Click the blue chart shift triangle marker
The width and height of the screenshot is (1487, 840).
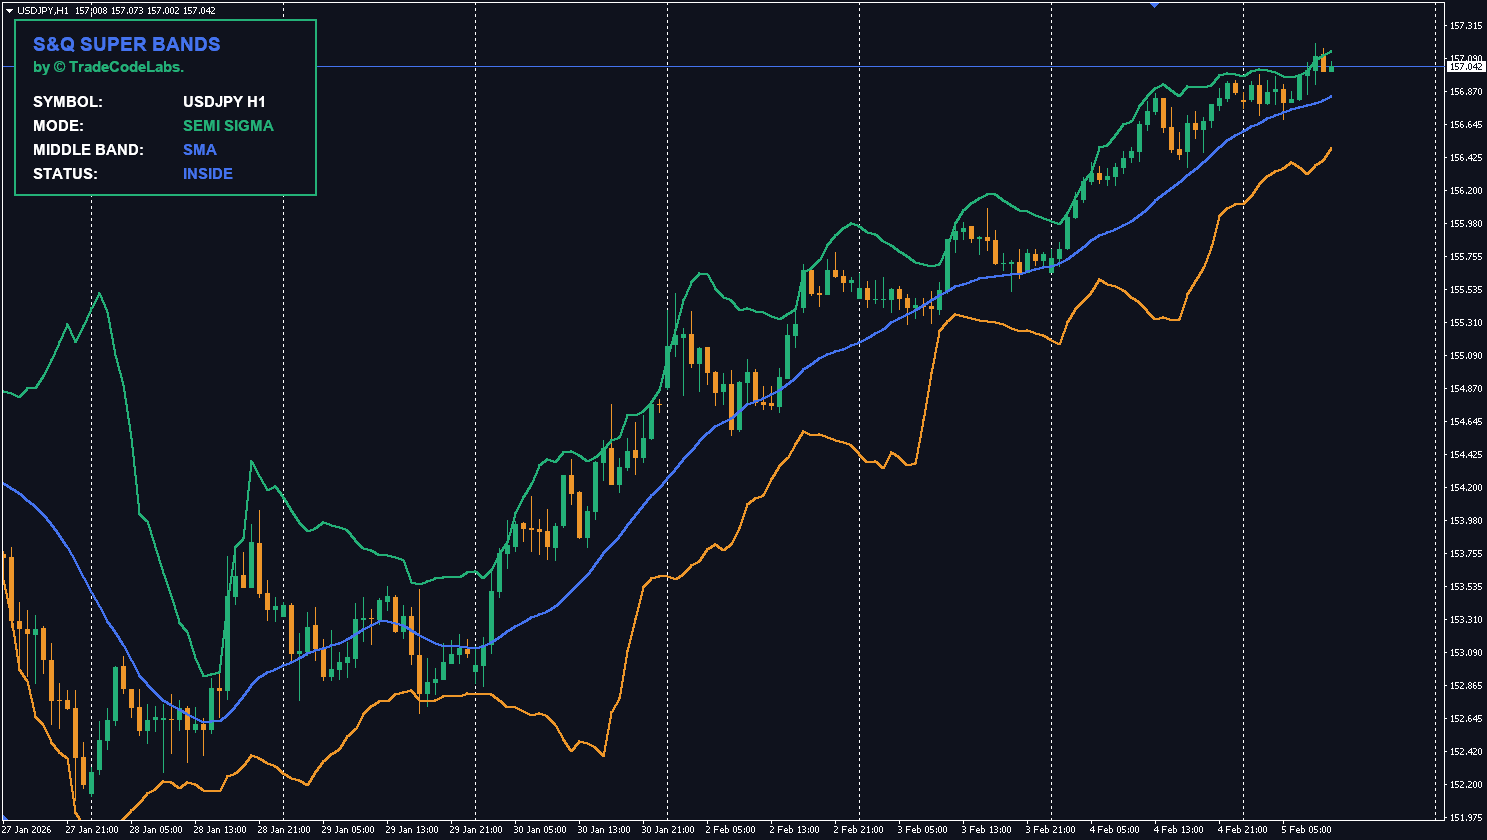pos(1155,5)
